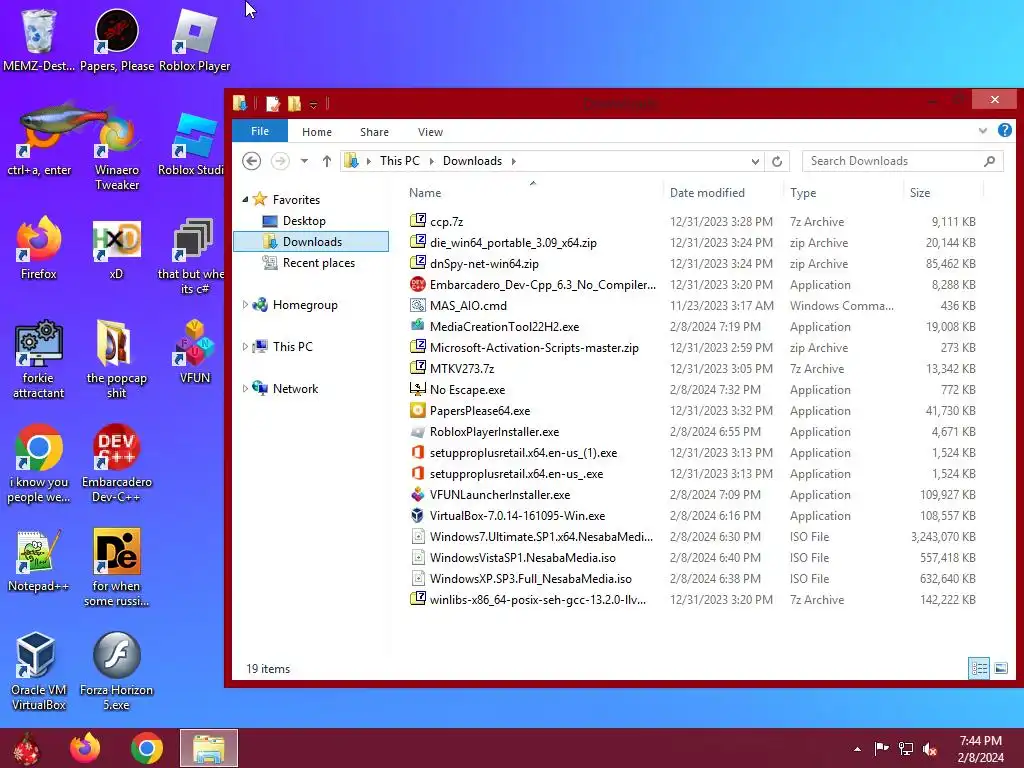Open Oracle VM VirtualBox desktop shortcut
Image resolution: width=1024 pixels, height=768 pixels.
click(x=39, y=671)
